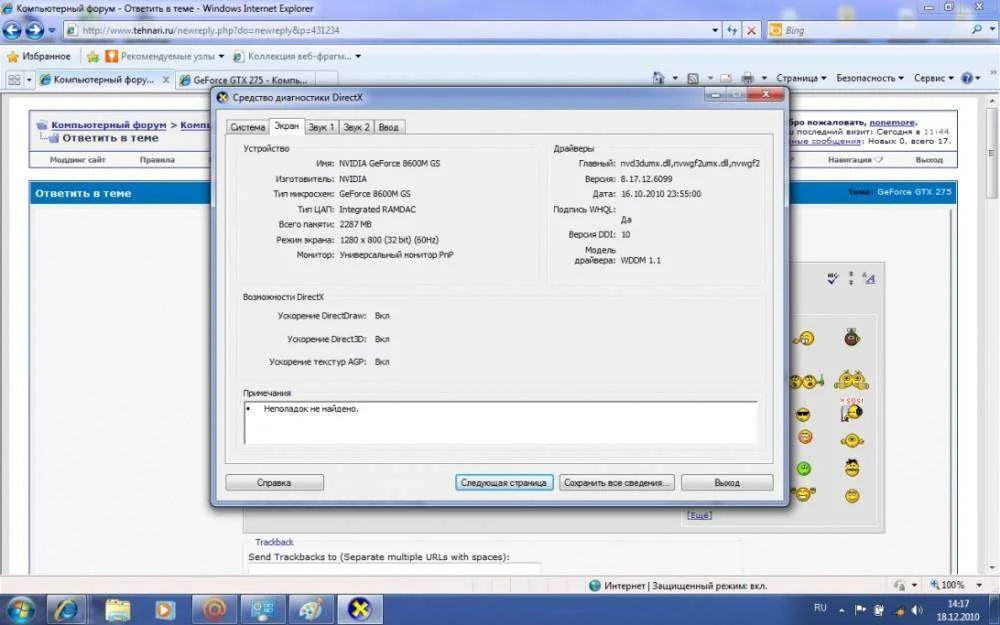1000x625 pixels.
Task: Click the volume speaker tray icon
Action: coord(917,610)
